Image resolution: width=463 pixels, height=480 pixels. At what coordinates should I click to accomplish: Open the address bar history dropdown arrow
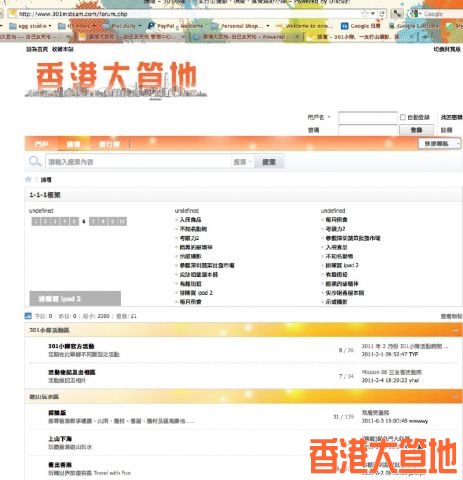click(x=373, y=14)
